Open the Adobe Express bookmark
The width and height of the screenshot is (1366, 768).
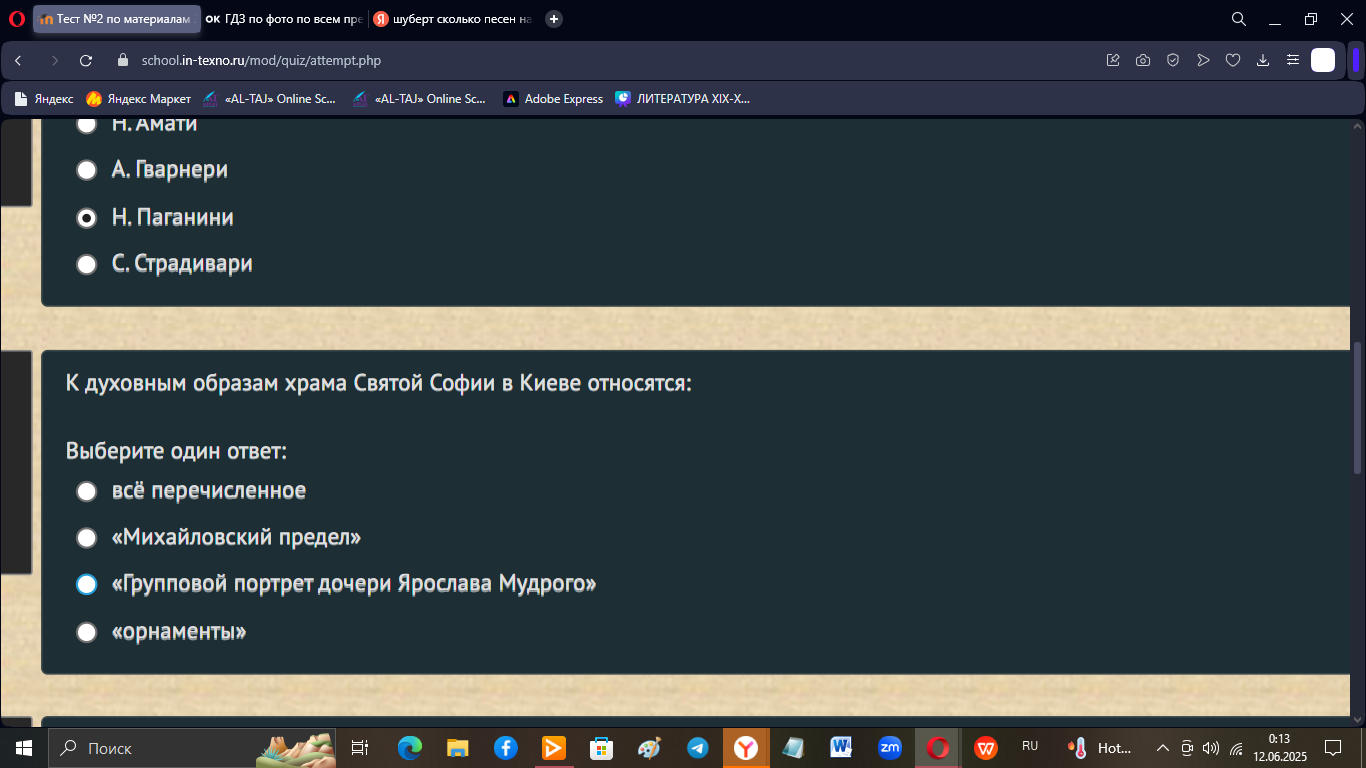click(x=553, y=99)
